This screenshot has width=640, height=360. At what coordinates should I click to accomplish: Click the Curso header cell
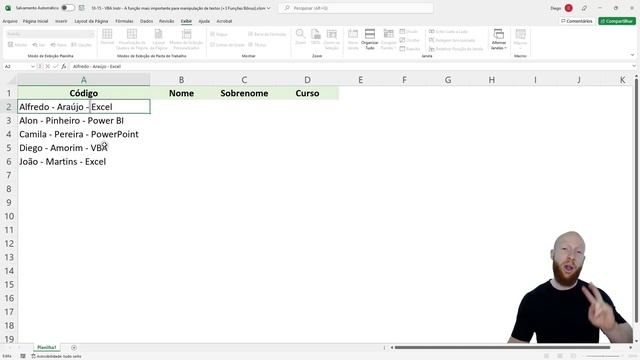coord(307,93)
